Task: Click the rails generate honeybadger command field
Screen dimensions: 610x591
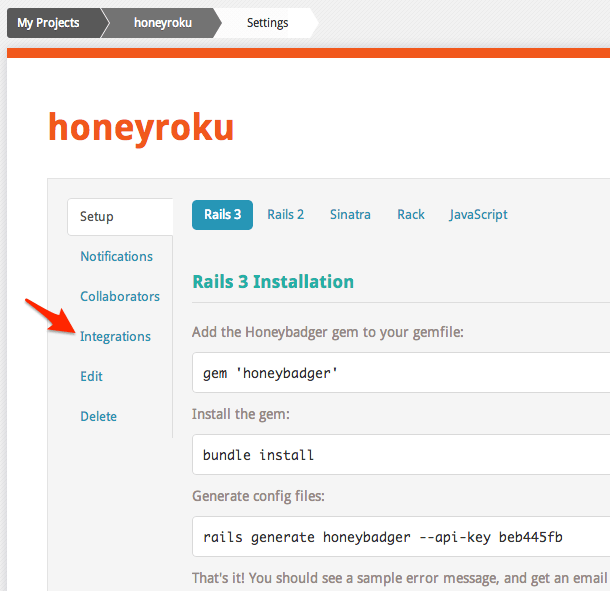Action: click(400, 537)
